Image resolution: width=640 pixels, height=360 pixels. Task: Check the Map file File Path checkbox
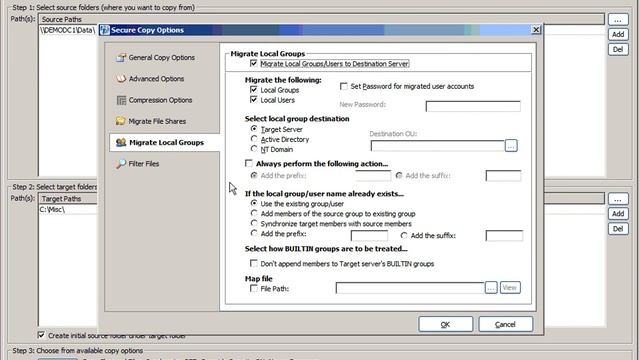[253, 289]
